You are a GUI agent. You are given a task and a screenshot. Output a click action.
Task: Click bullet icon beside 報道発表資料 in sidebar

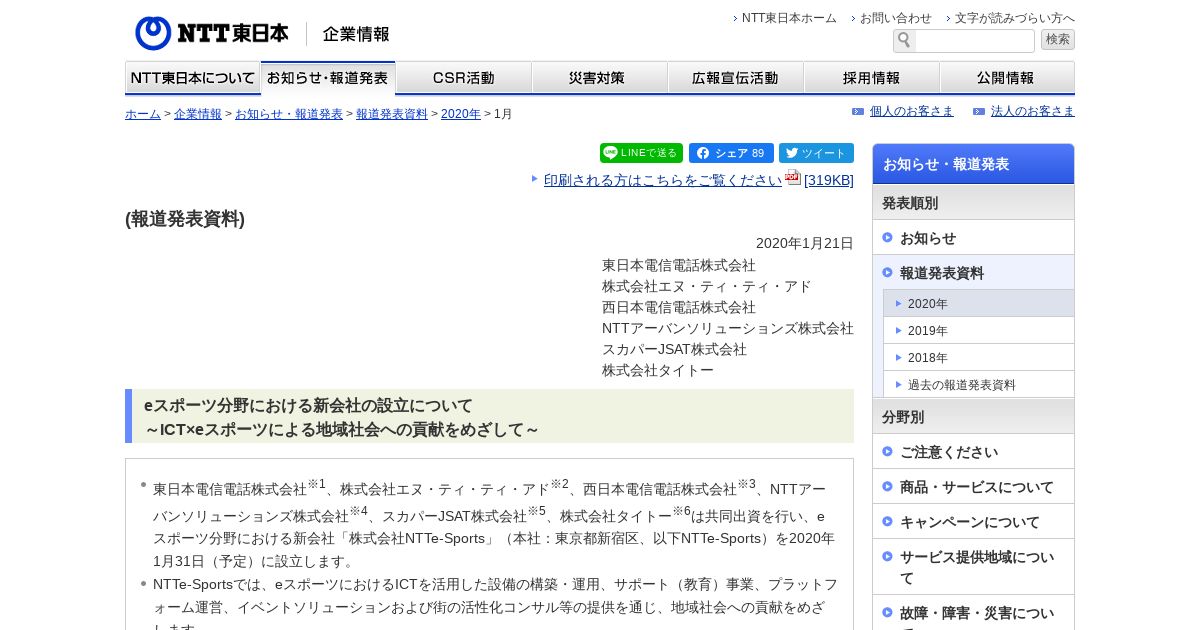pyautogui.click(x=887, y=272)
